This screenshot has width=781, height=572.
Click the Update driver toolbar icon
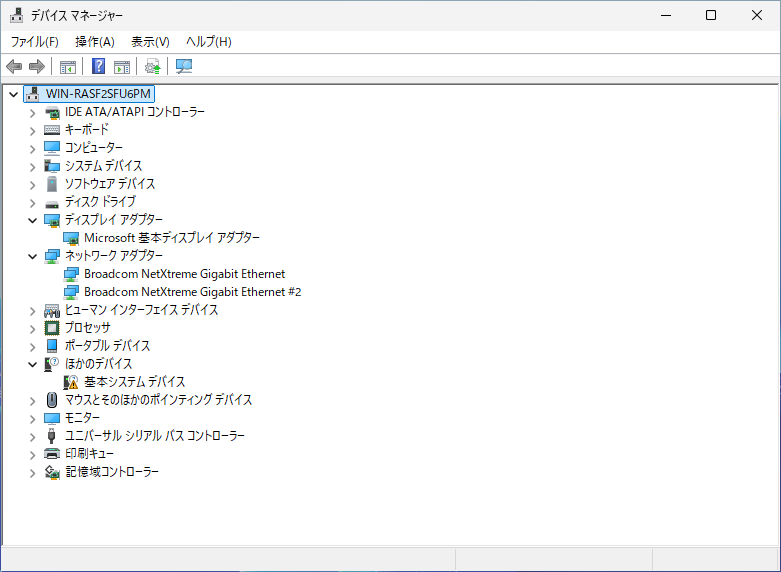pyautogui.click(x=152, y=67)
